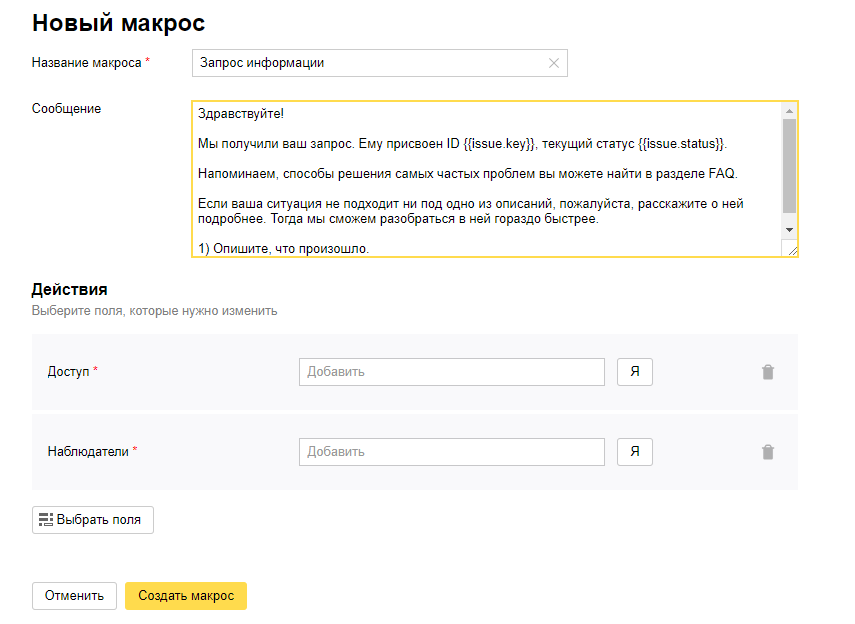Click the Действия section heading
This screenshot has height=624, width=855.
coord(66,289)
